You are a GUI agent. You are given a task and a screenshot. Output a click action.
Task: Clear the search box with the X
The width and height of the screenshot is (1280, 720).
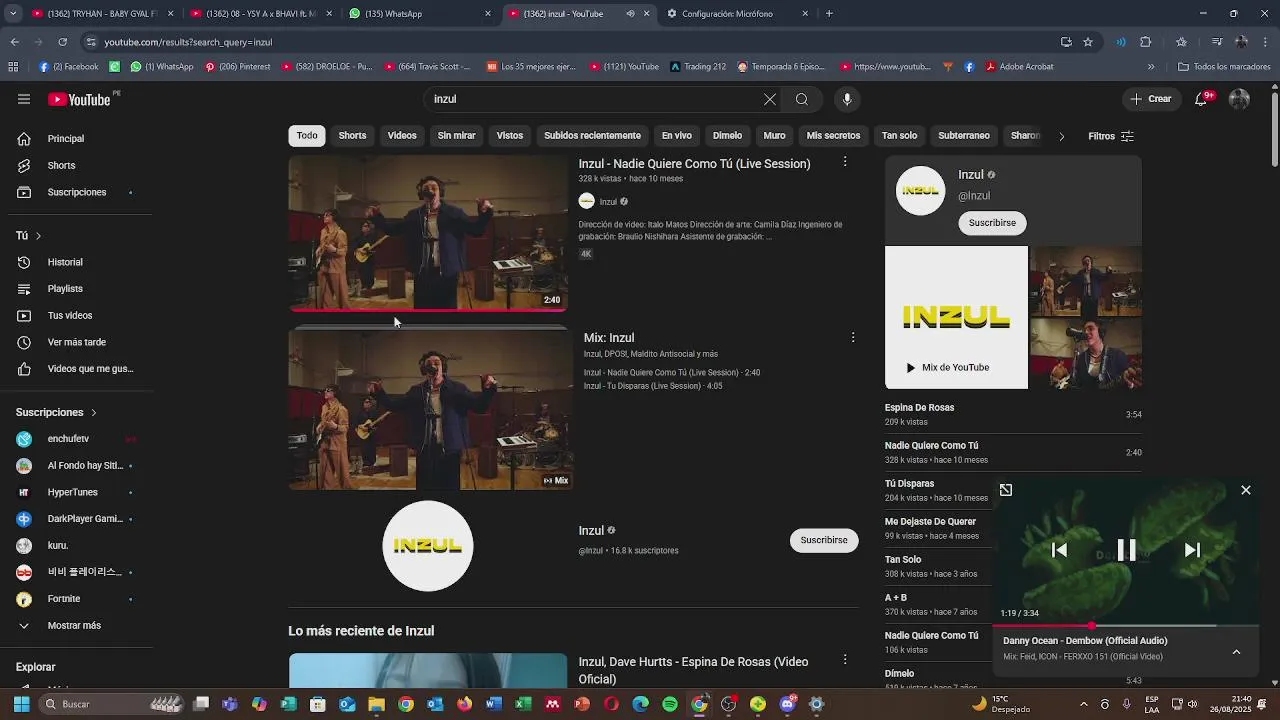tap(770, 99)
